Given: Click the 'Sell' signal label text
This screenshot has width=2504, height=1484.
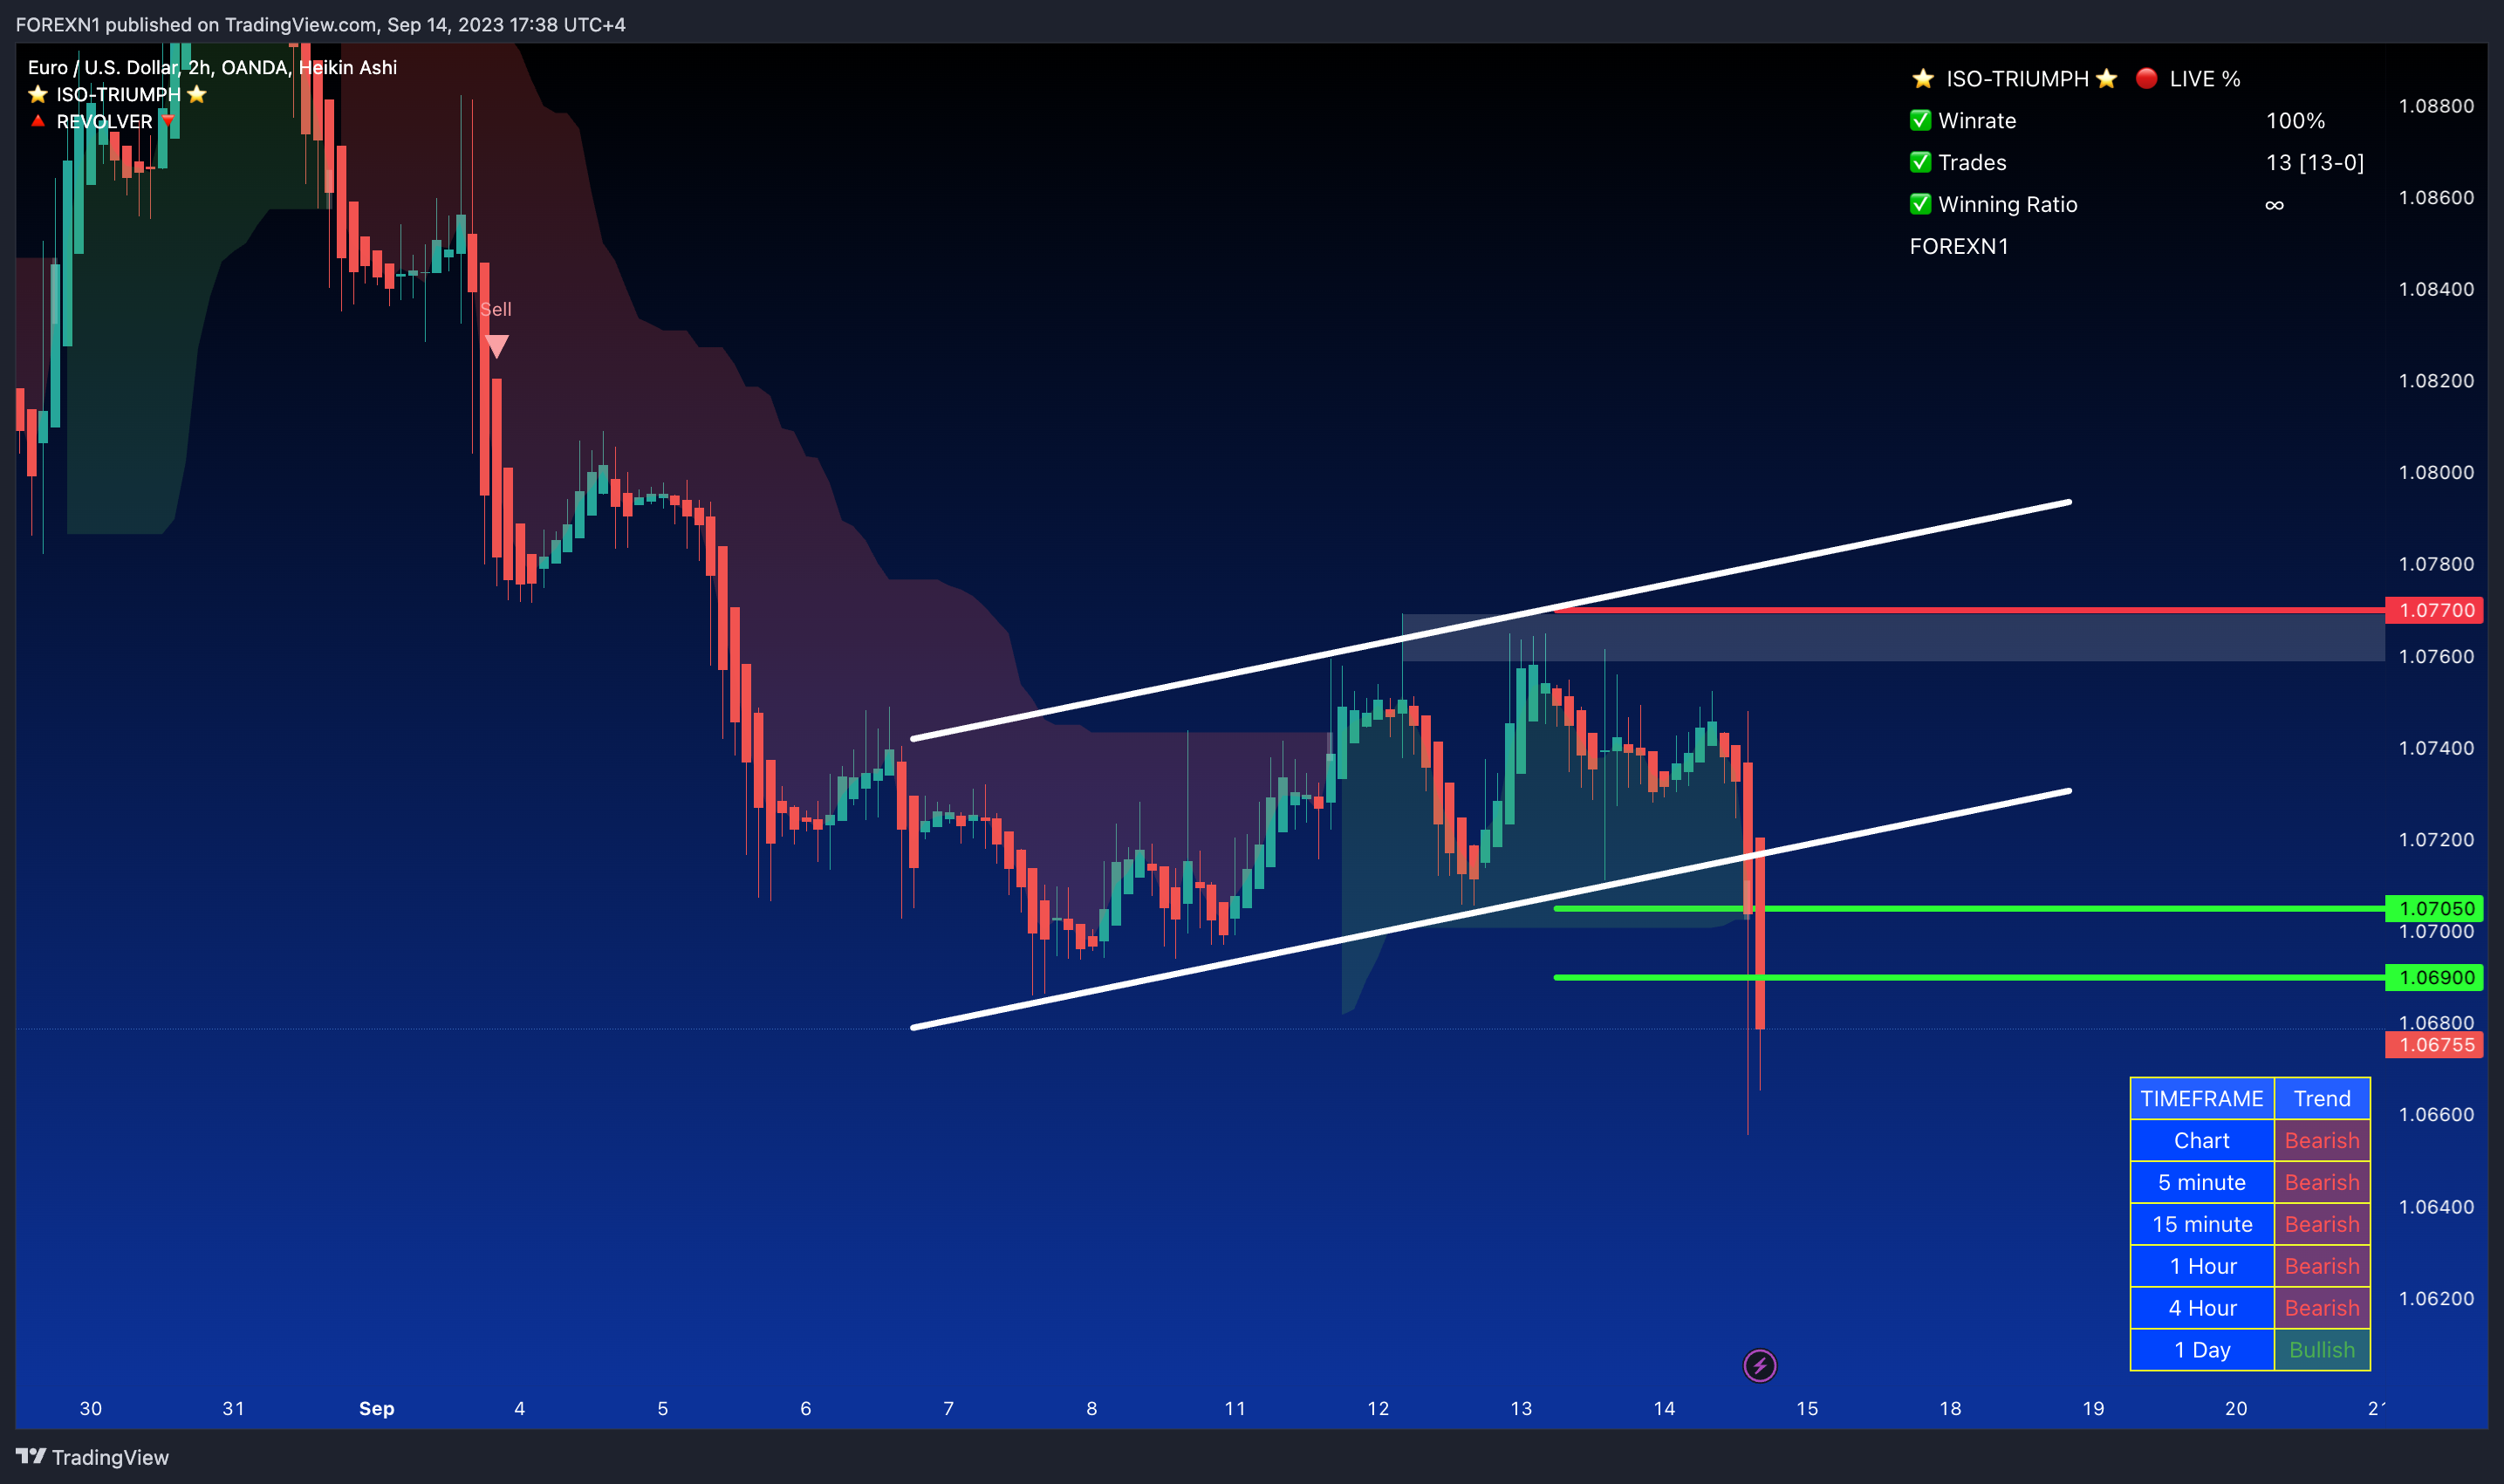Looking at the screenshot, I should 496,309.
